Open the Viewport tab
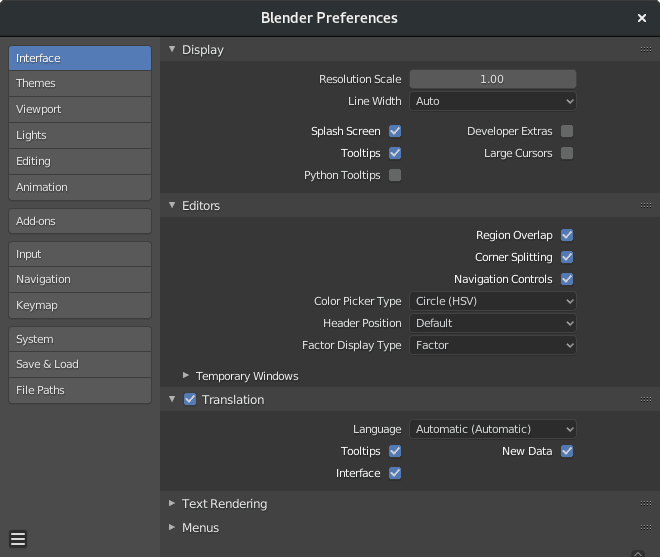The height and width of the screenshot is (557, 660). click(80, 109)
